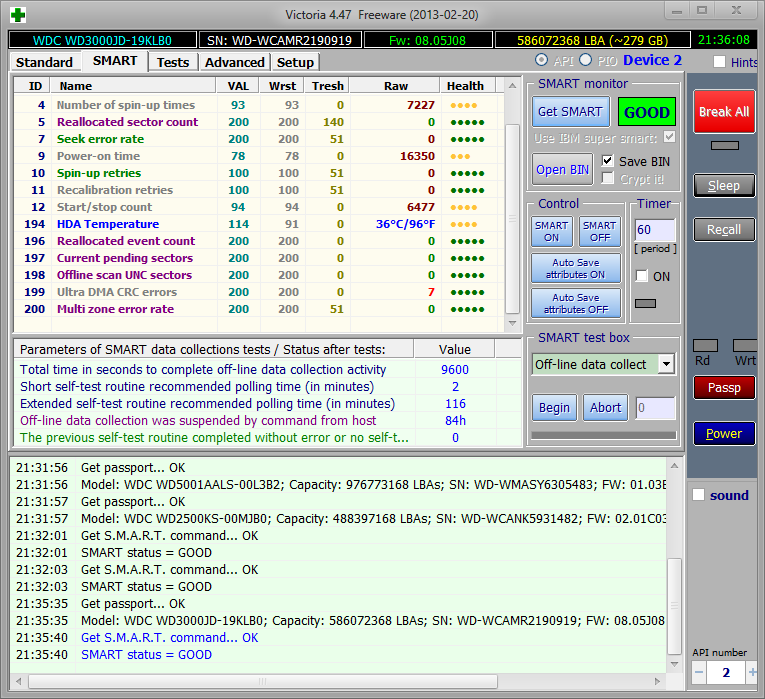This screenshot has width=765, height=699.
Task: Click the green GOOD status indicator
Action: click(646, 112)
